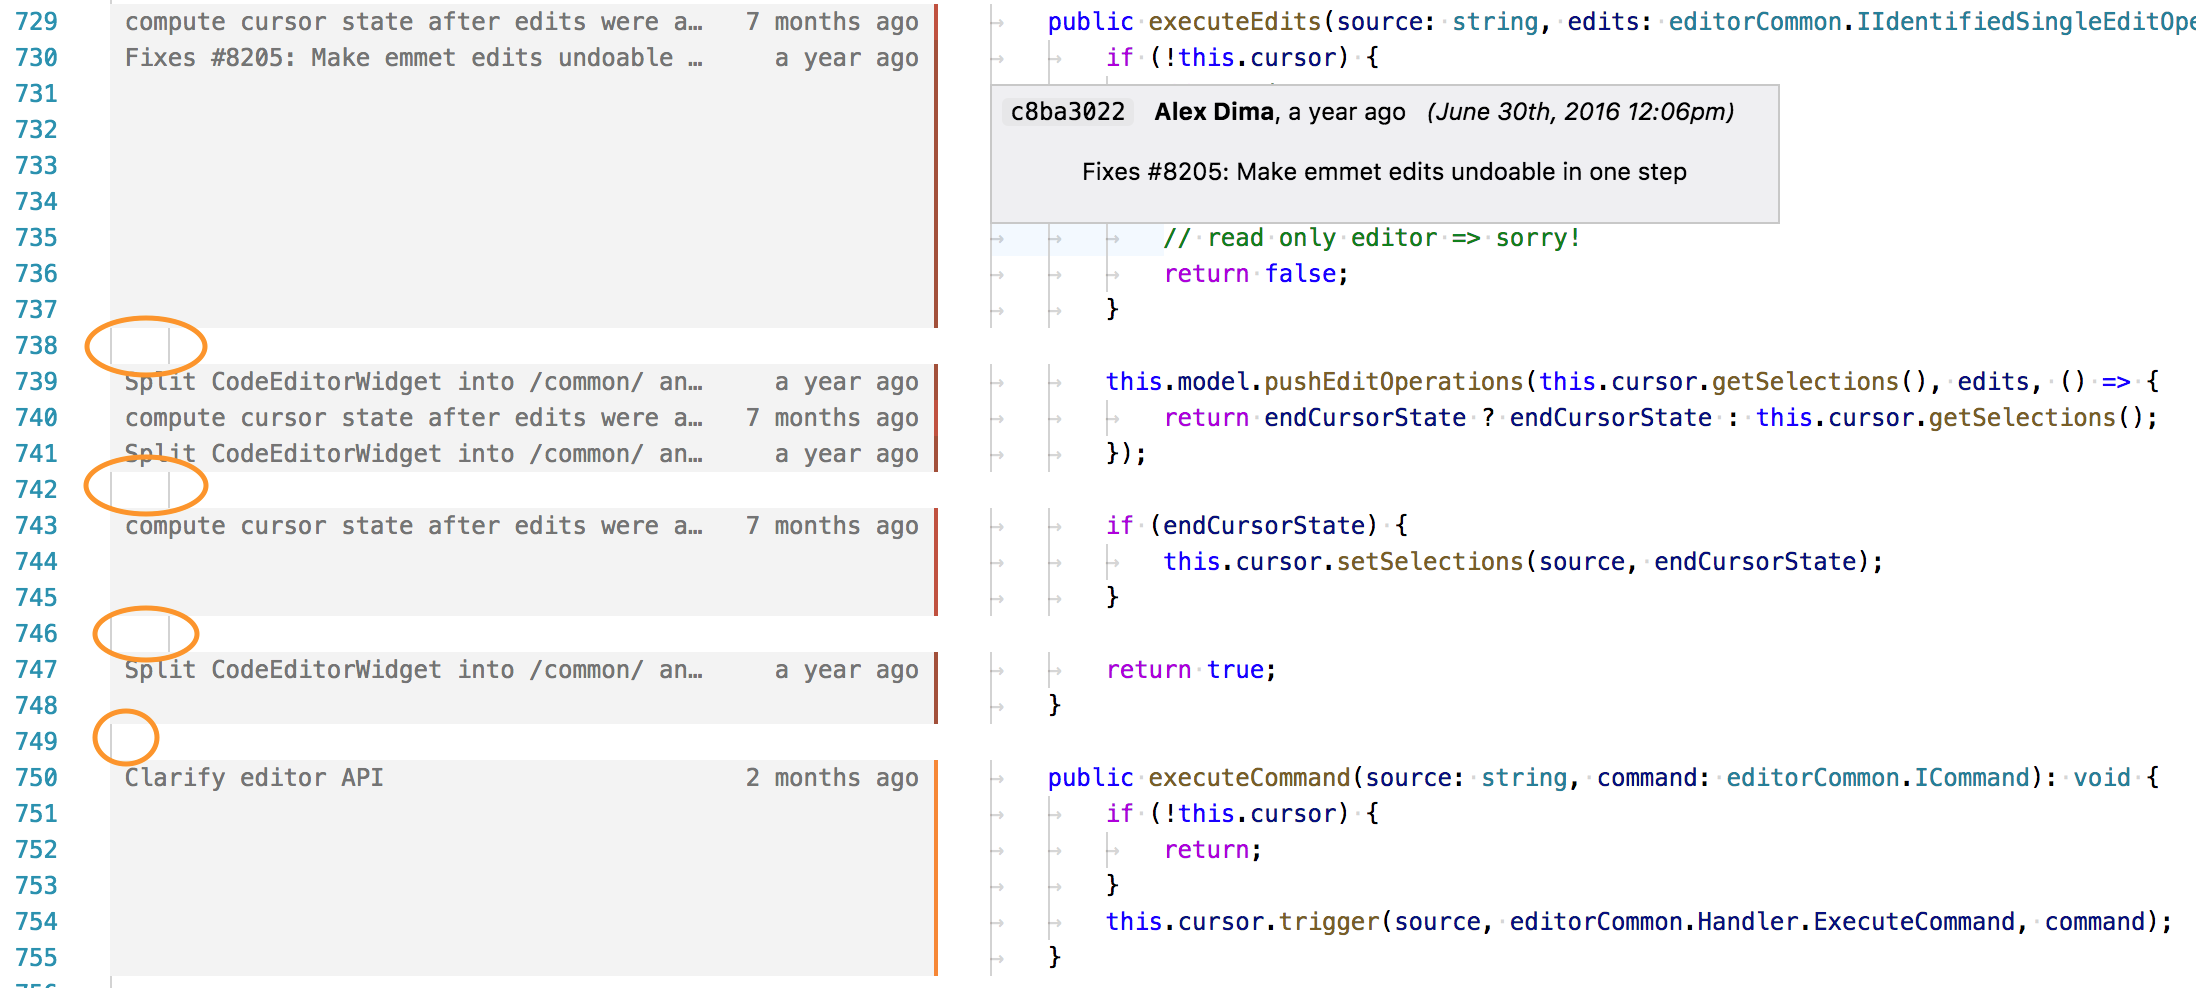Expand gutter arrow on line 739
Image resolution: width=2196 pixels, height=988 pixels.
997,381
